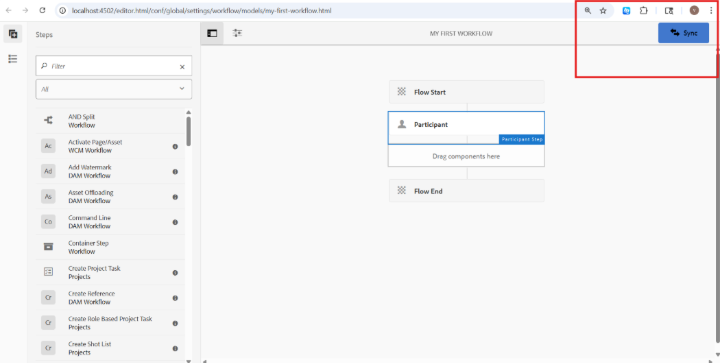720x363 pixels.
Task: Open the Chrome three-dot menu
Action: point(711,11)
